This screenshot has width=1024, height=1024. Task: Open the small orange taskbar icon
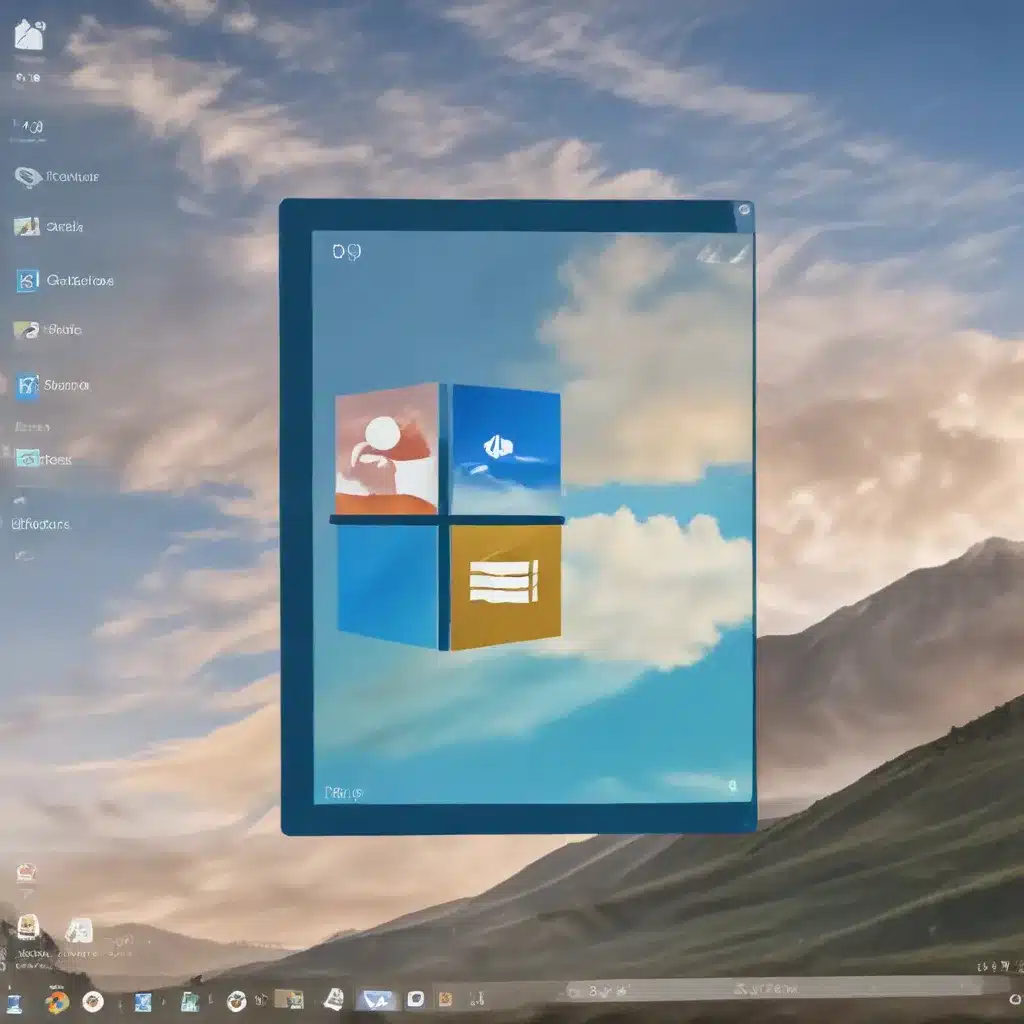[445, 999]
